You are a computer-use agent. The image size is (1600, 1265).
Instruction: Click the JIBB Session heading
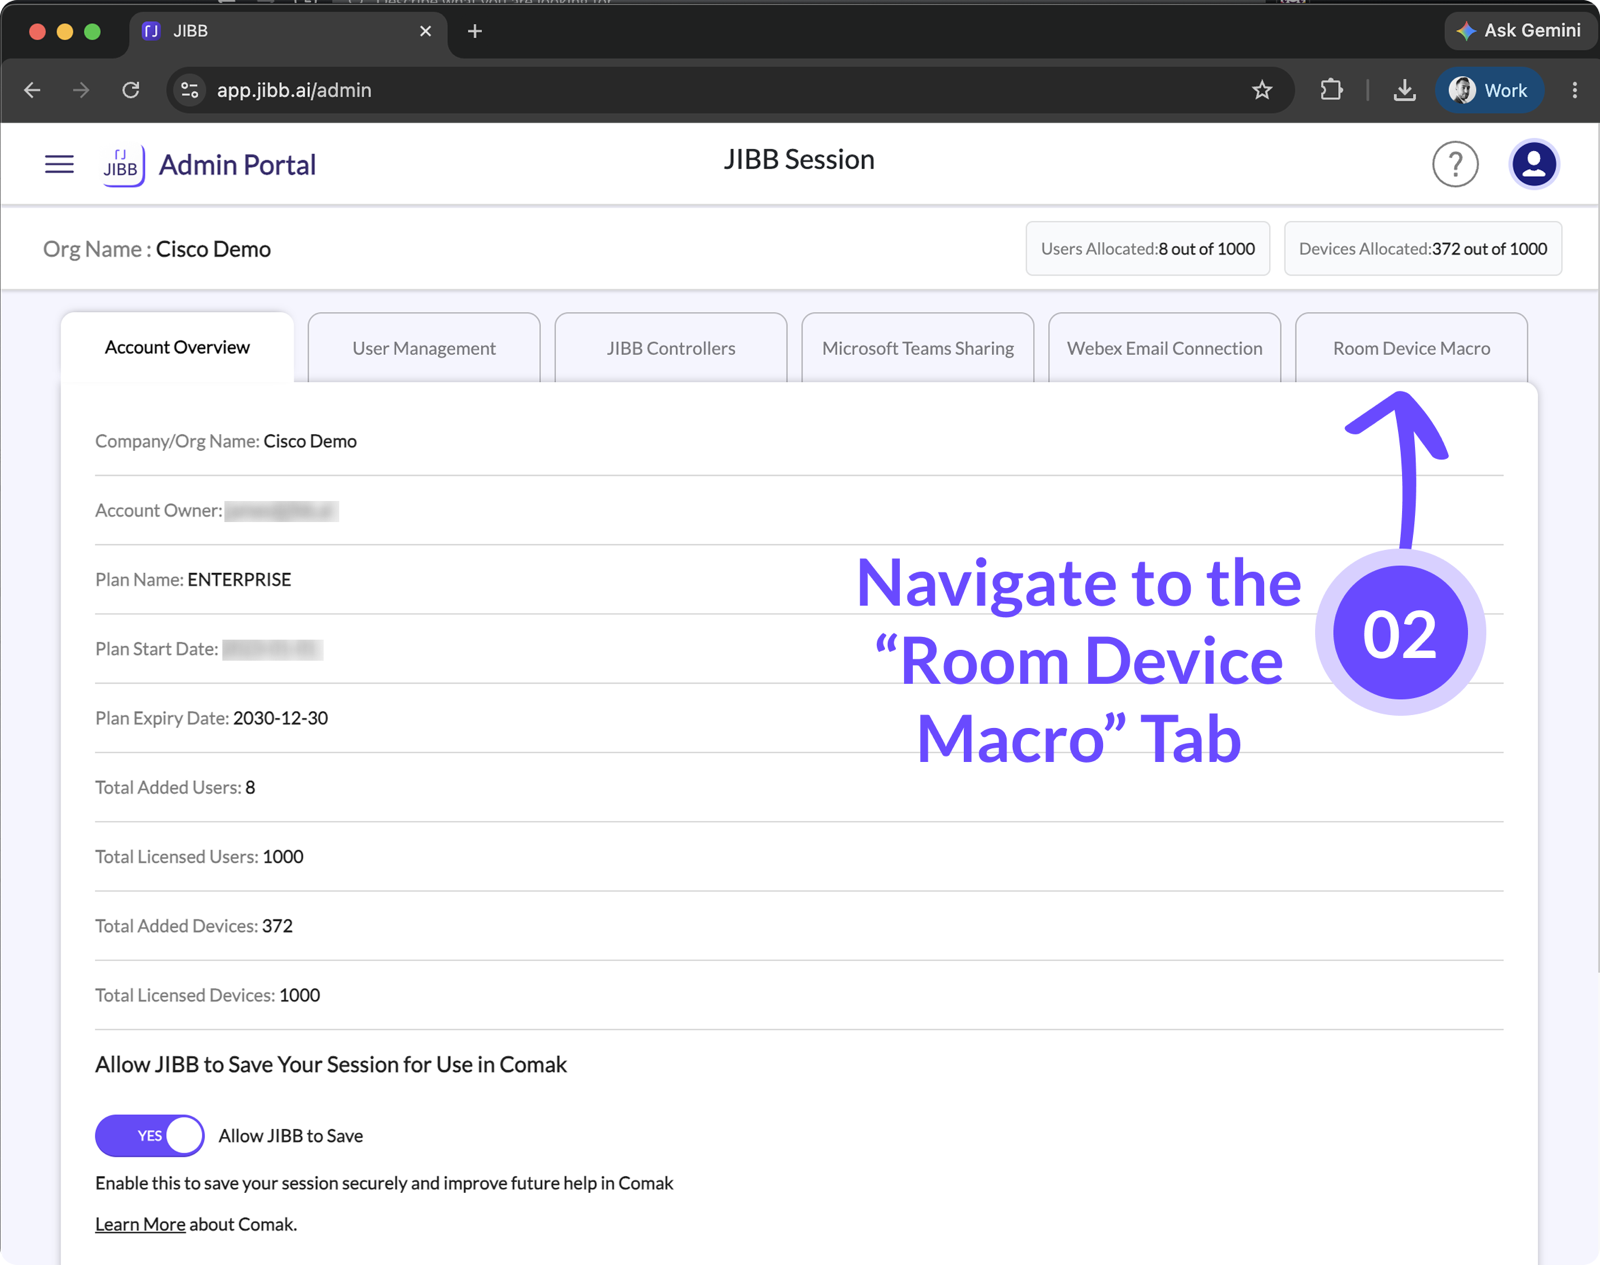[799, 160]
